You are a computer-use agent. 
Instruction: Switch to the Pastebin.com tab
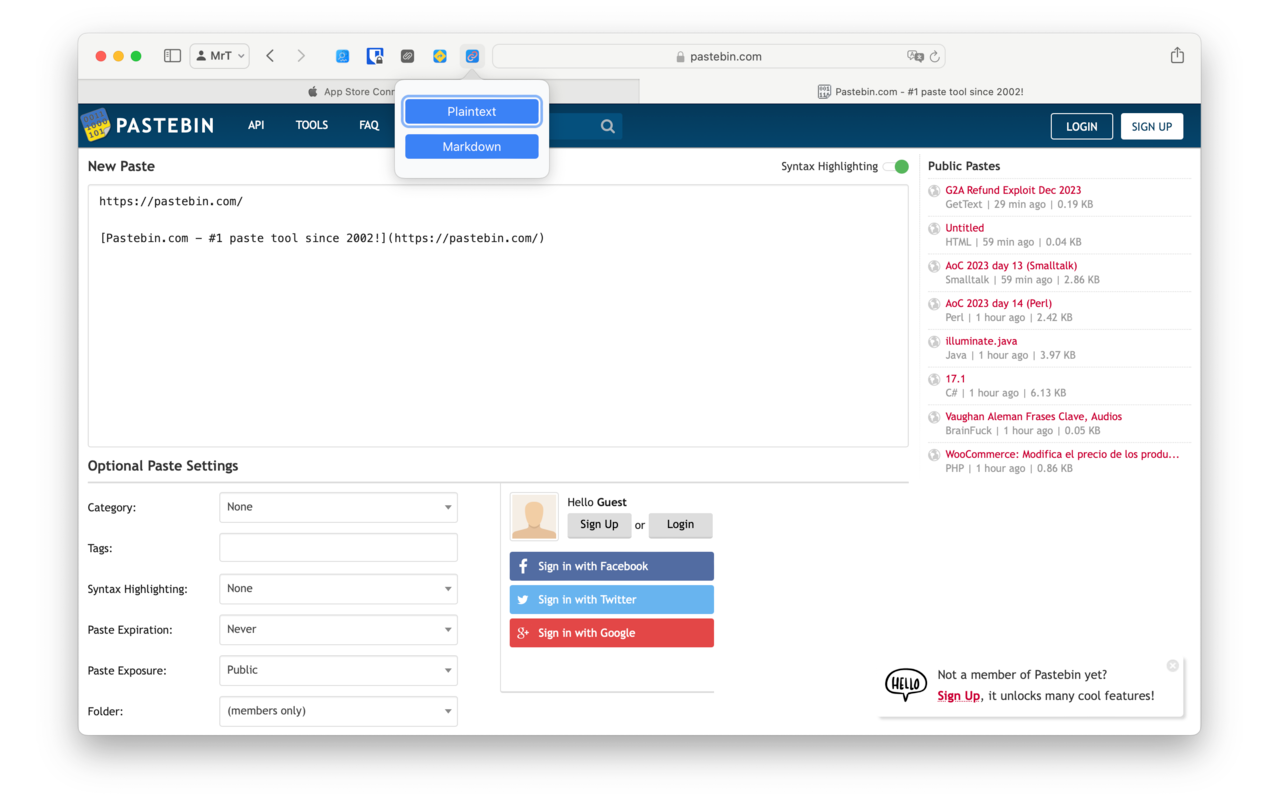[920, 91]
